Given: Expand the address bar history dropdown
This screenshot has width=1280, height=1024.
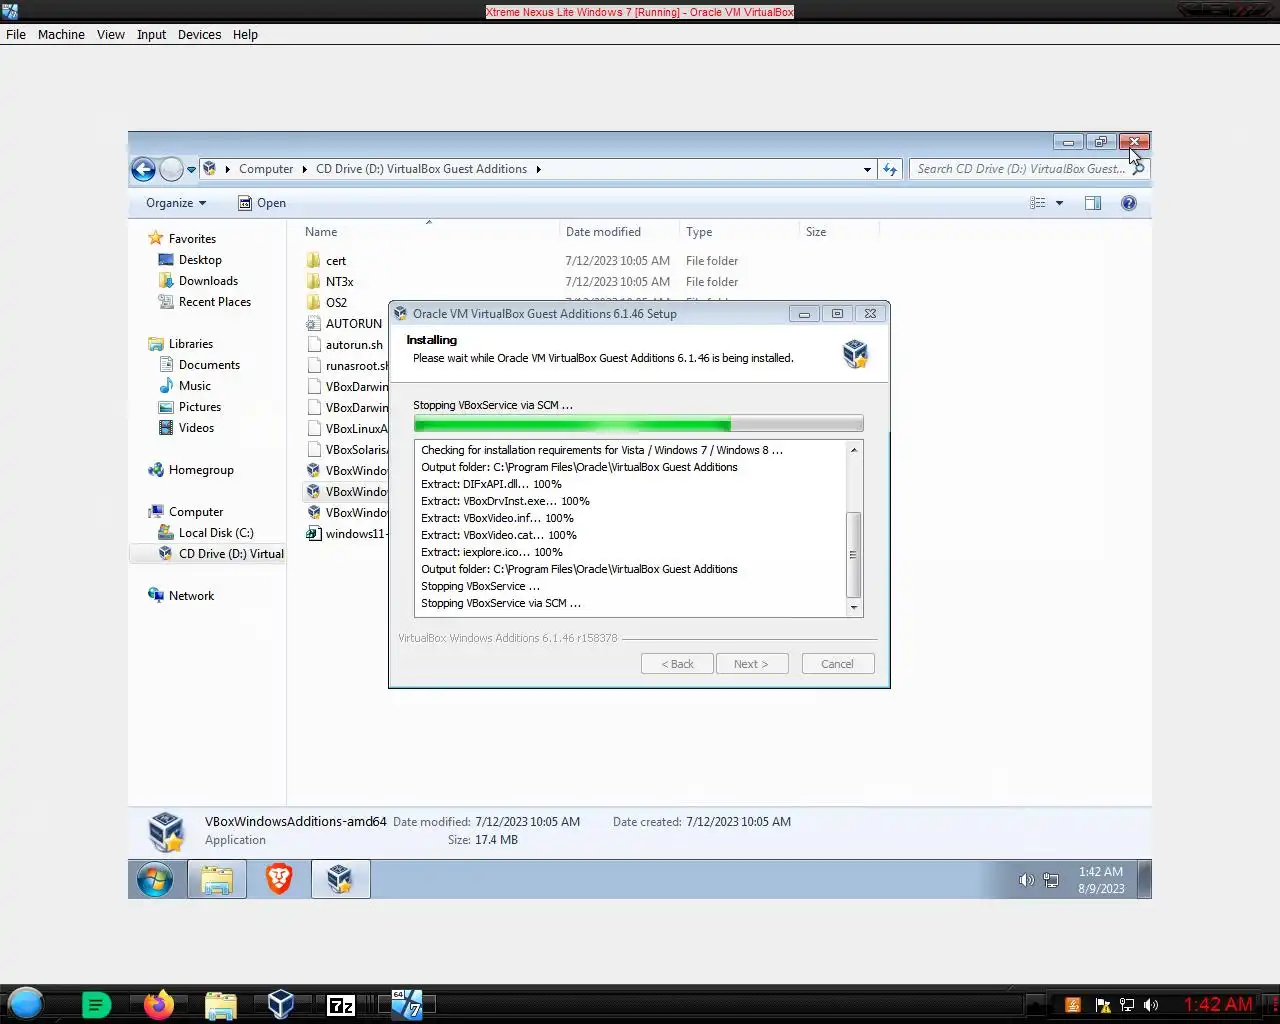Looking at the screenshot, I should pos(867,170).
